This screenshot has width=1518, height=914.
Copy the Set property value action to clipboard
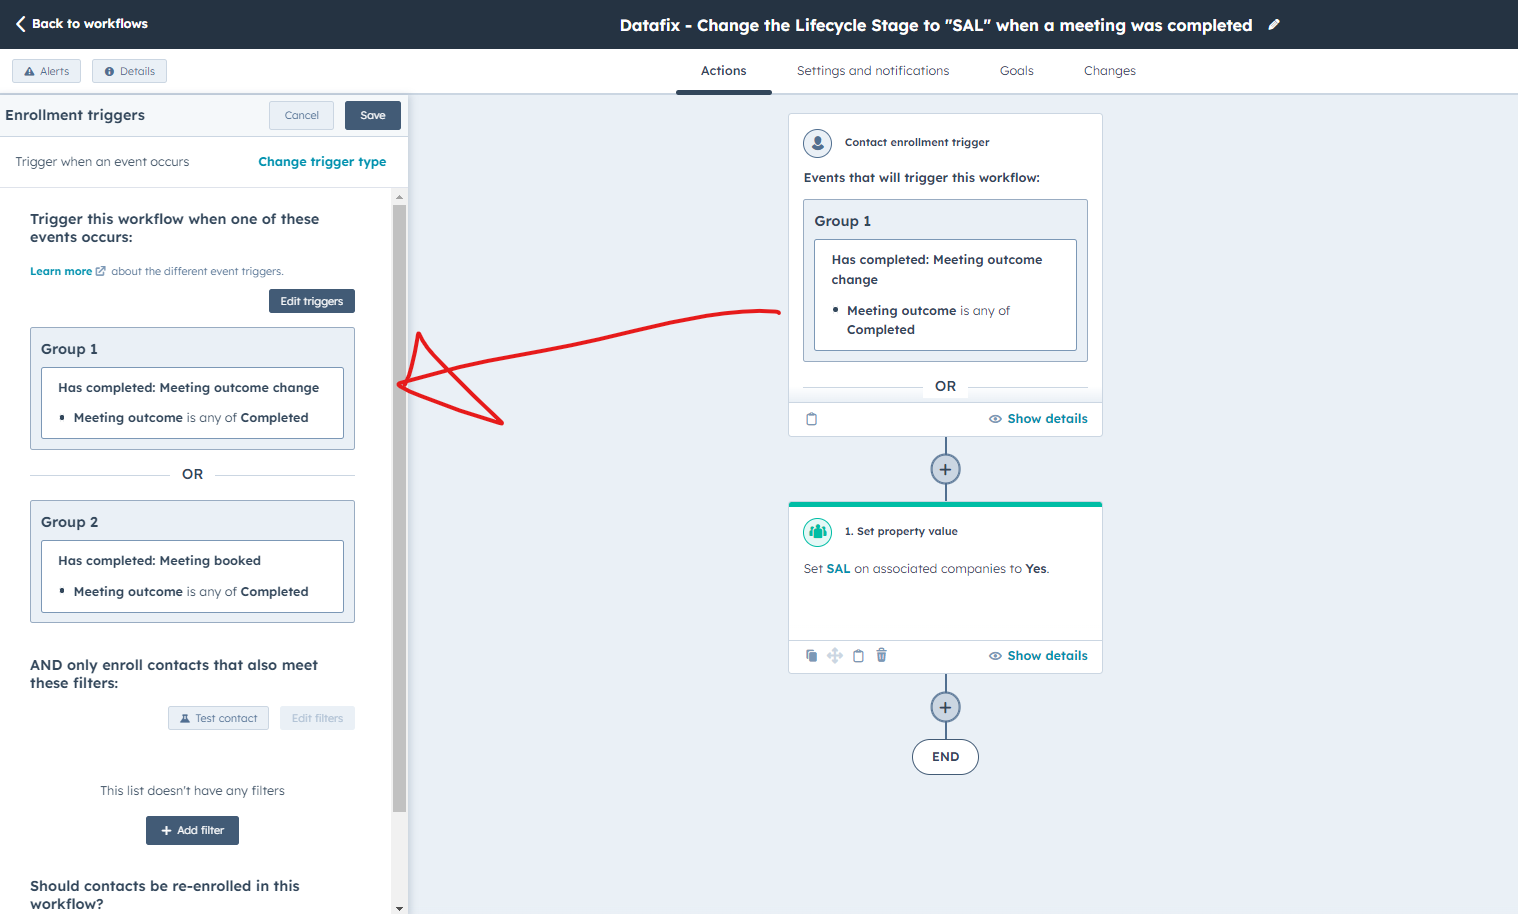pyautogui.click(x=858, y=655)
